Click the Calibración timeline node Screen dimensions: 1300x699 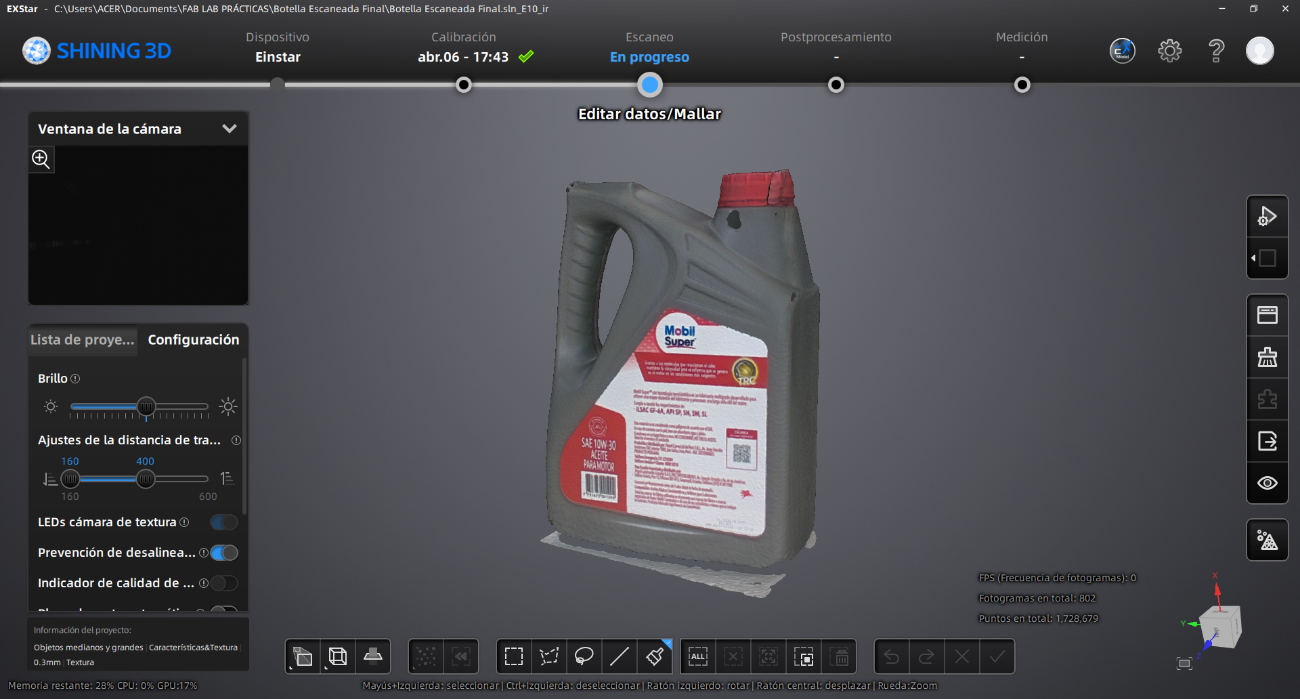pos(464,85)
